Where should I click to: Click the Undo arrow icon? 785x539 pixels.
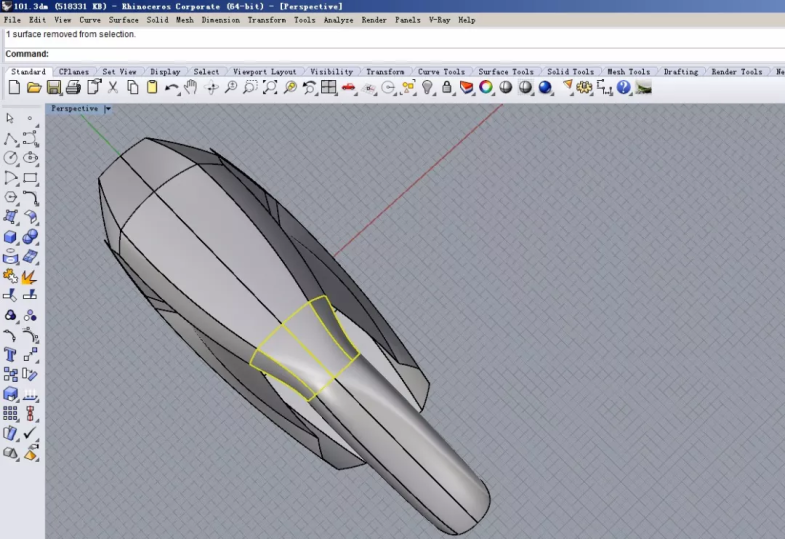tap(172, 88)
